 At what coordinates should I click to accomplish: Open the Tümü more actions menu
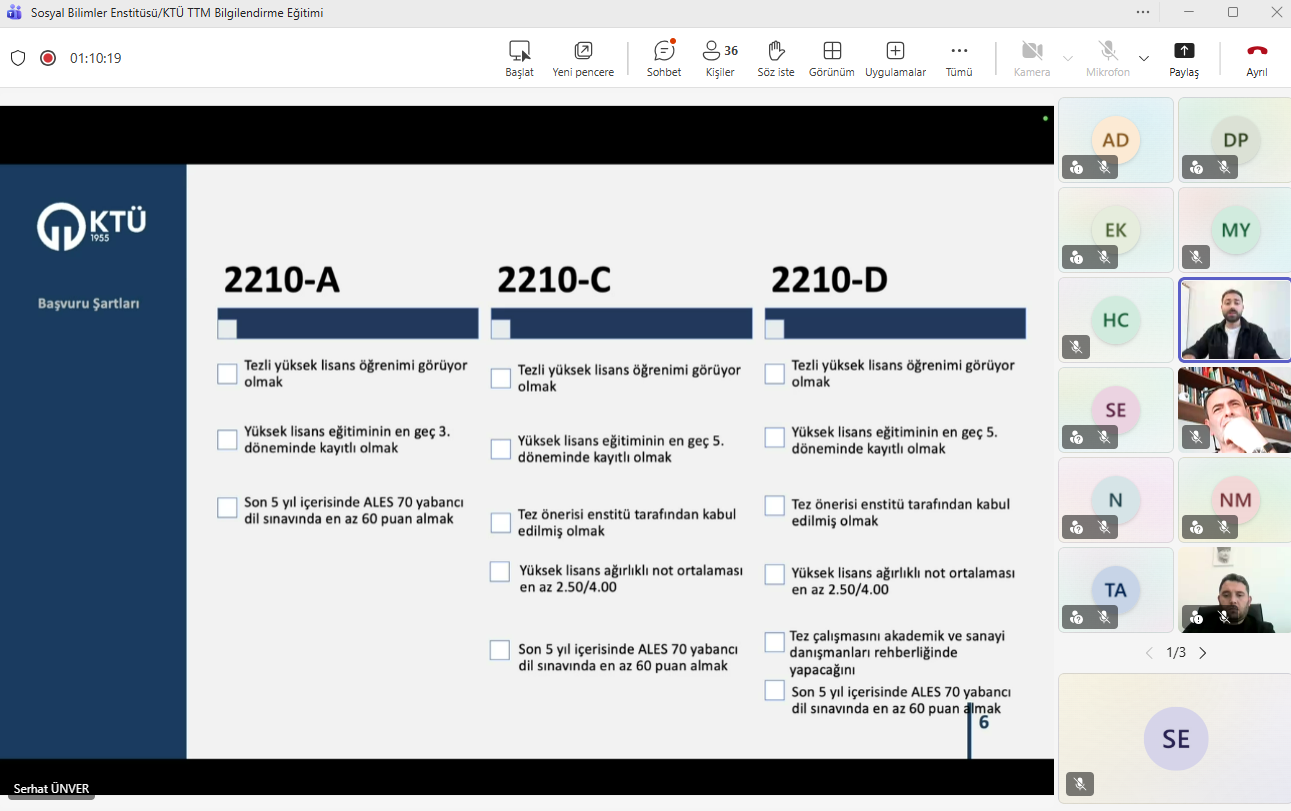[959, 58]
